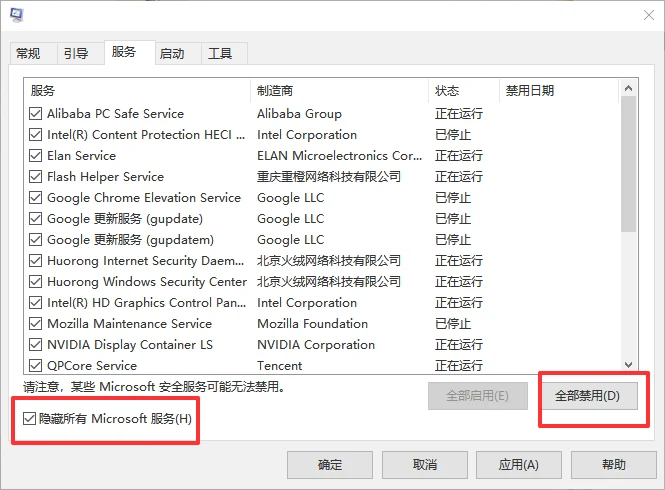Uncheck Alibaba PC Safe Service checkbox

(x=36, y=114)
